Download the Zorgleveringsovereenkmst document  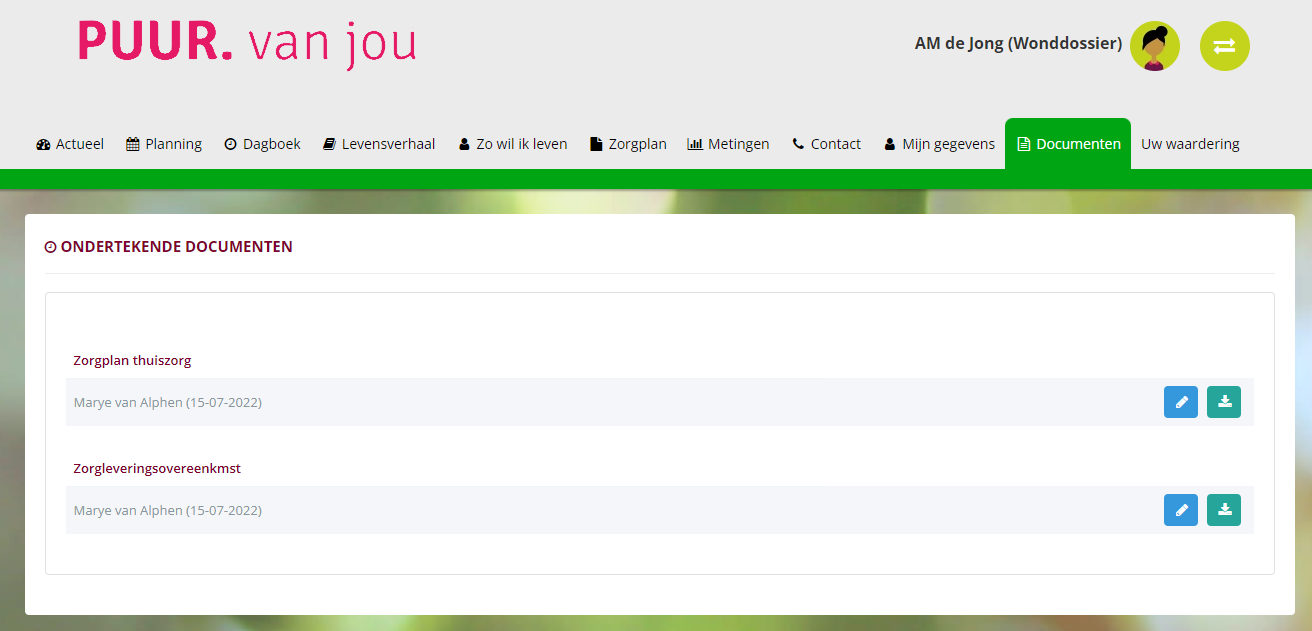[x=1223, y=510]
